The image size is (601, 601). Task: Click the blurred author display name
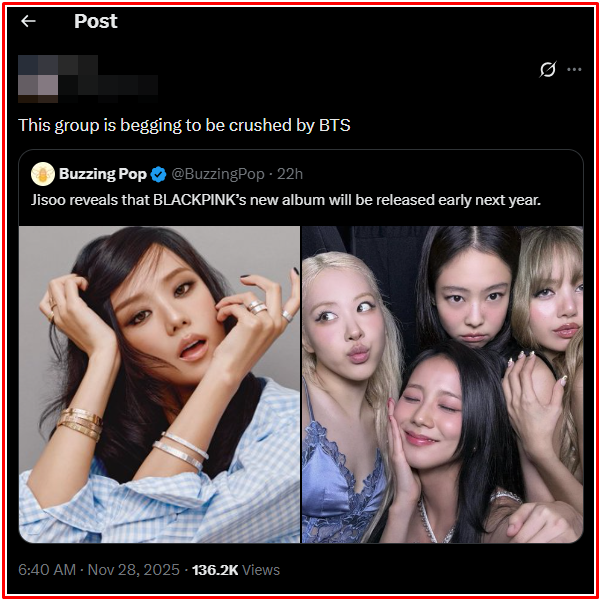[78, 65]
